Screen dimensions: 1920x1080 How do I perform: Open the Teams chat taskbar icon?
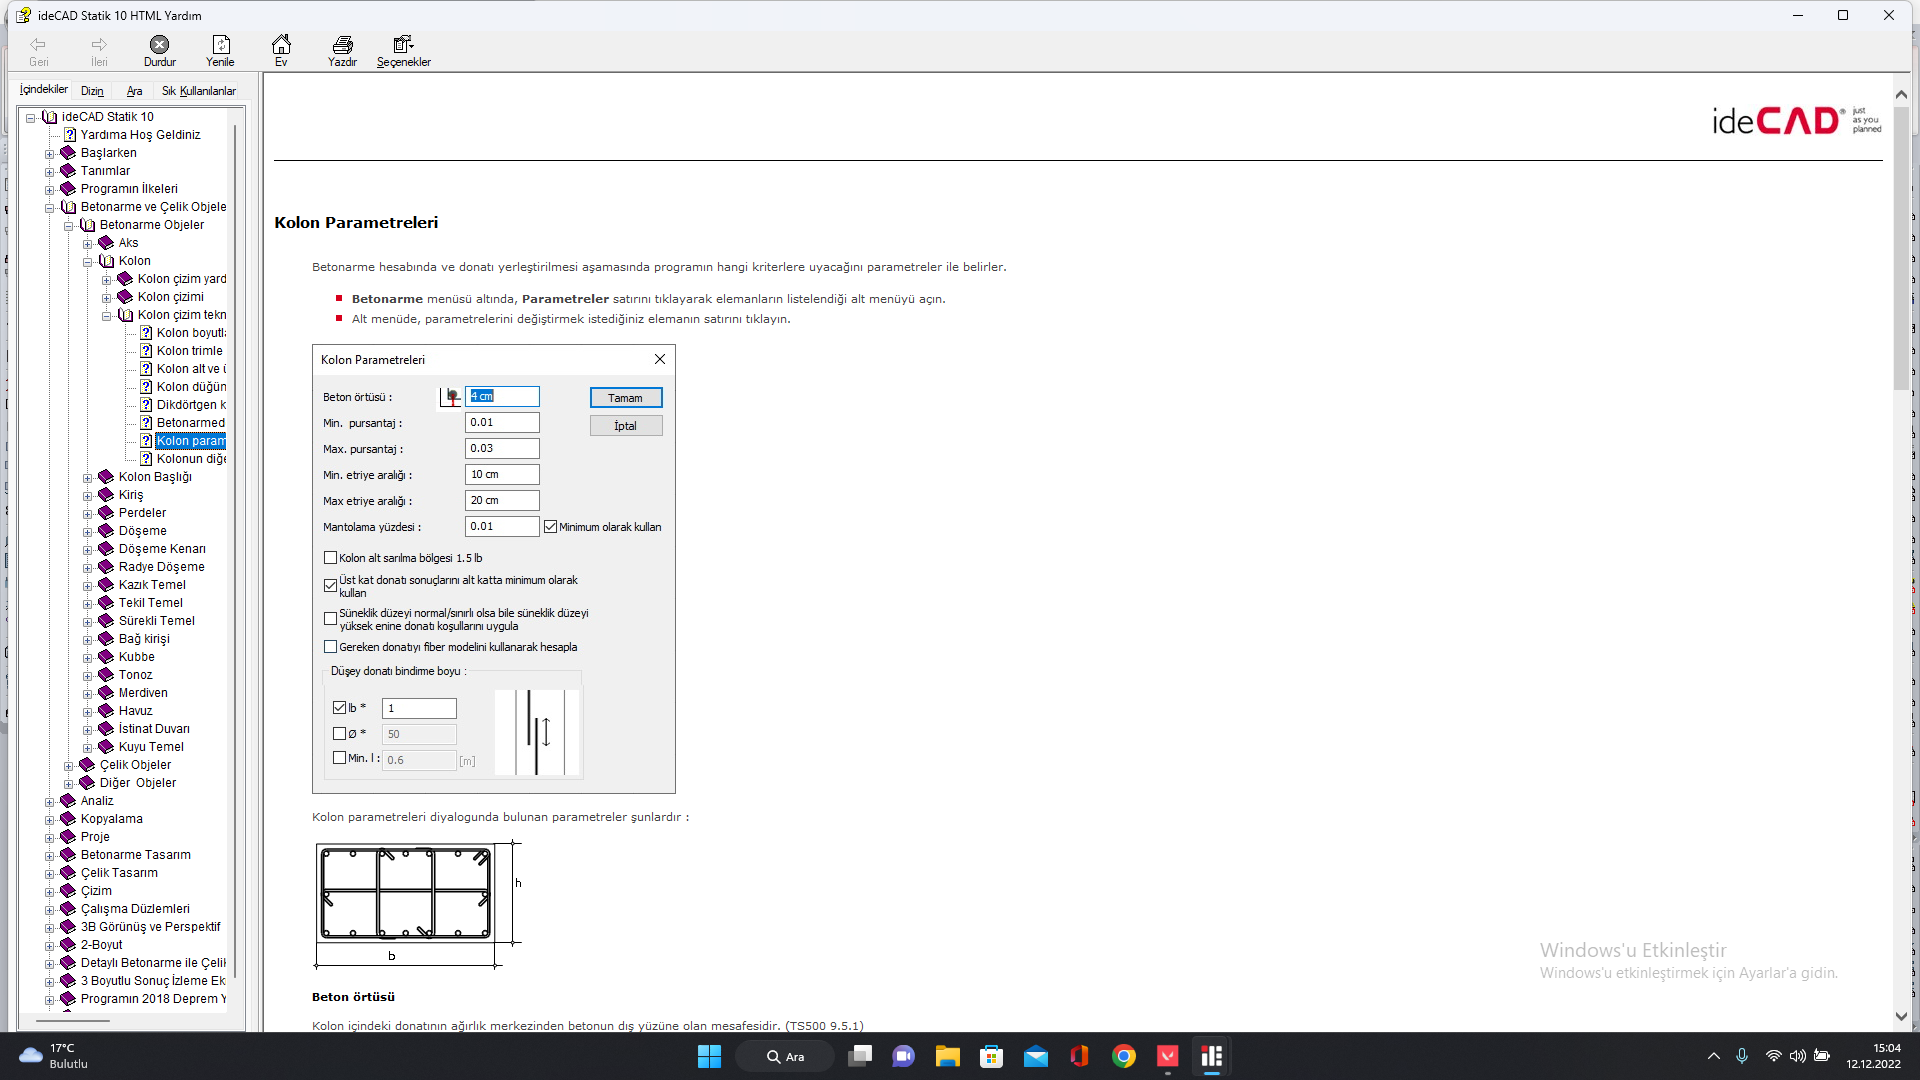(903, 1056)
